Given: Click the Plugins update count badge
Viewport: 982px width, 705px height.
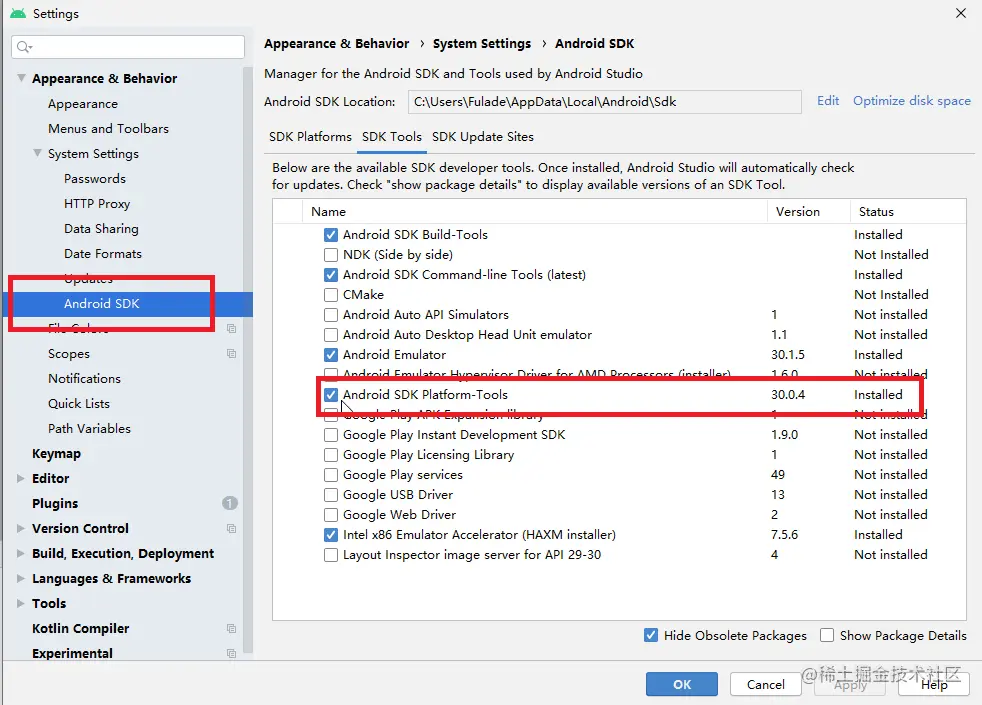Looking at the screenshot, I should [x=230, y=503].
